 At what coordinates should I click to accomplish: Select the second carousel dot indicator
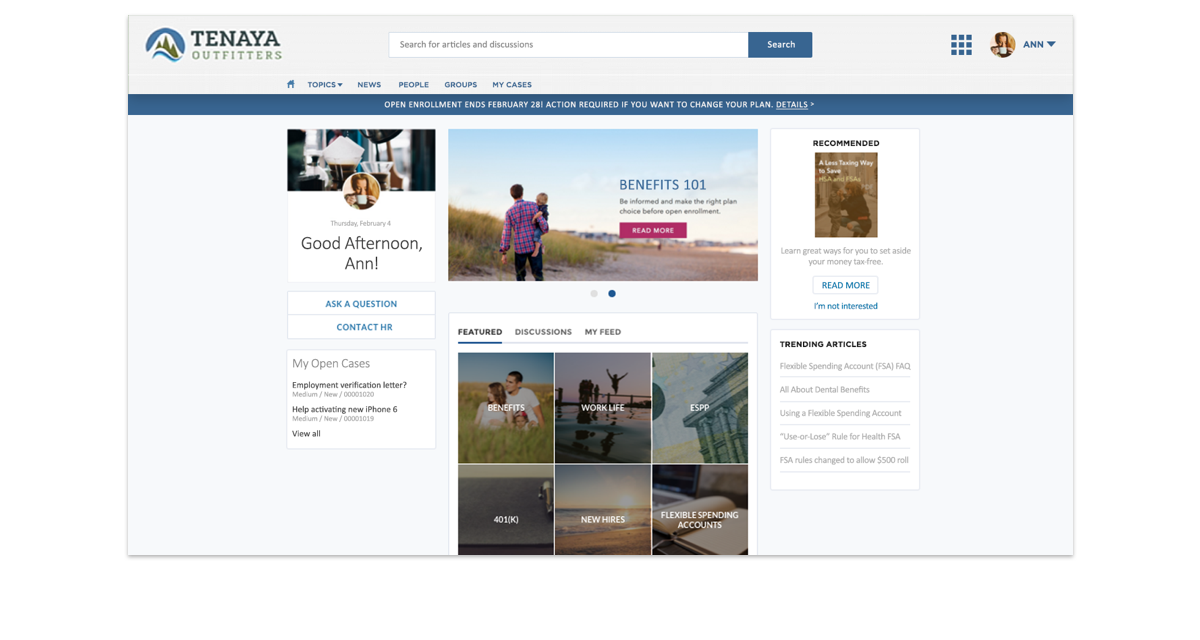(612, 294)
